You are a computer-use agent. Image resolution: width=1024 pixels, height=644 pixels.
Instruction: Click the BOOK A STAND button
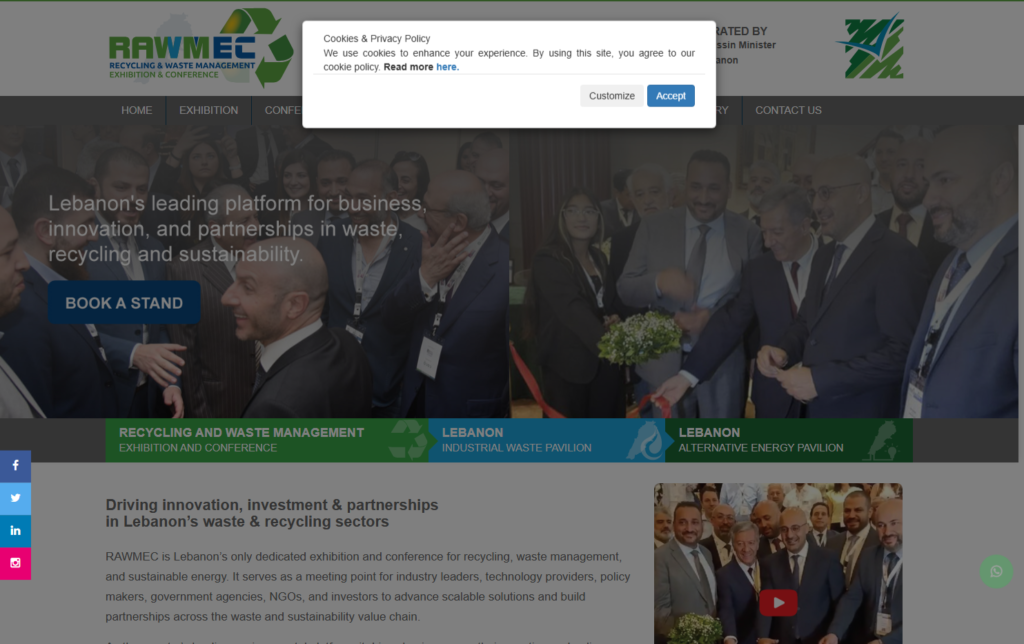point(124,303)
